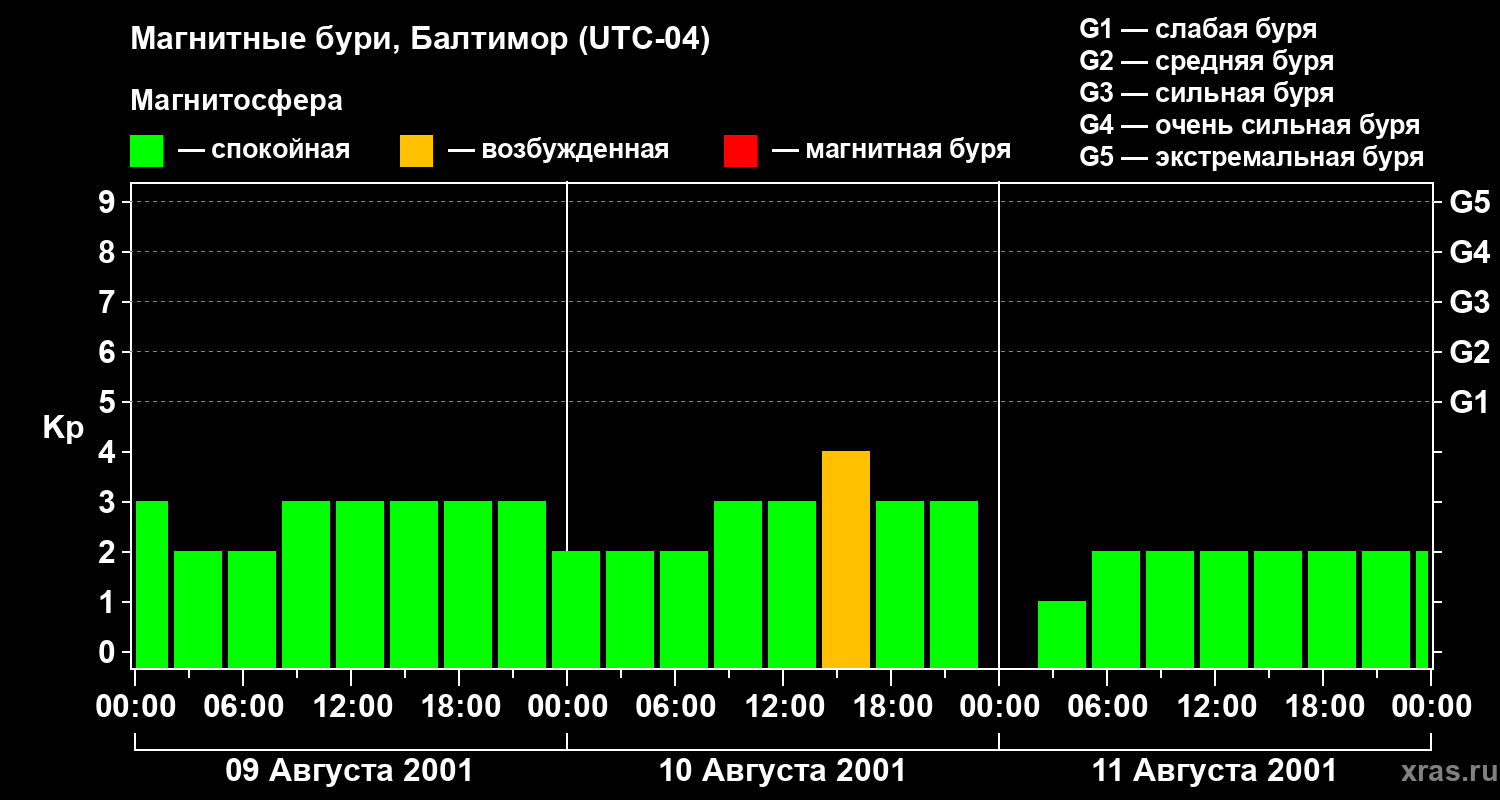Click the orange "возбужденная" legend swatch
The image size is (1500, 800).
[416, 151]
